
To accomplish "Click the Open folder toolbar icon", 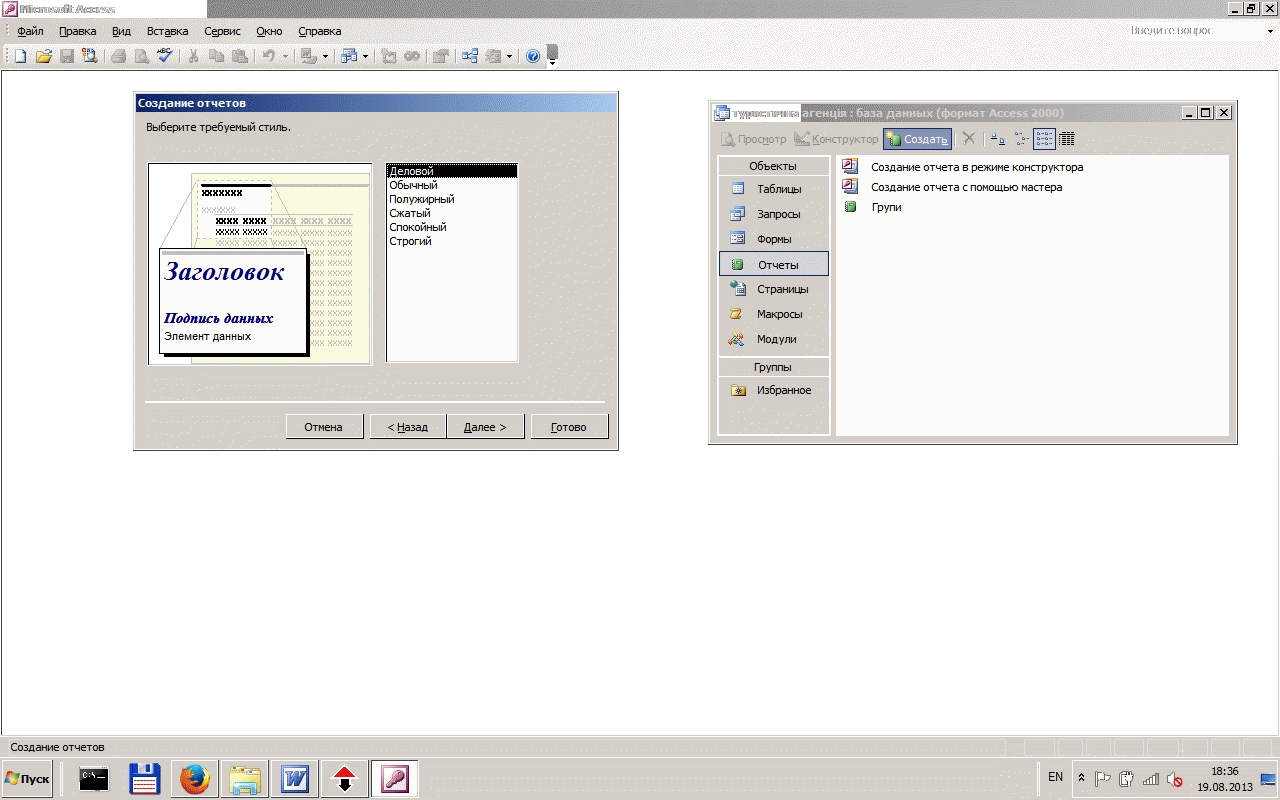I will click(x=43, y=56).
